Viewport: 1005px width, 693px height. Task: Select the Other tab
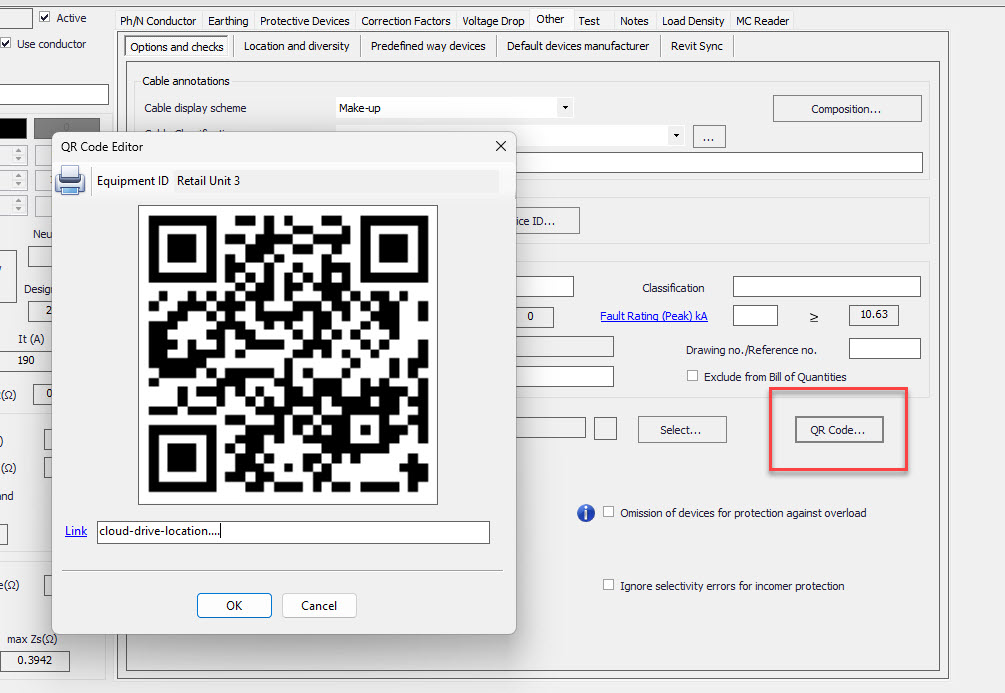pyautogui.click(x=550, y=19)
